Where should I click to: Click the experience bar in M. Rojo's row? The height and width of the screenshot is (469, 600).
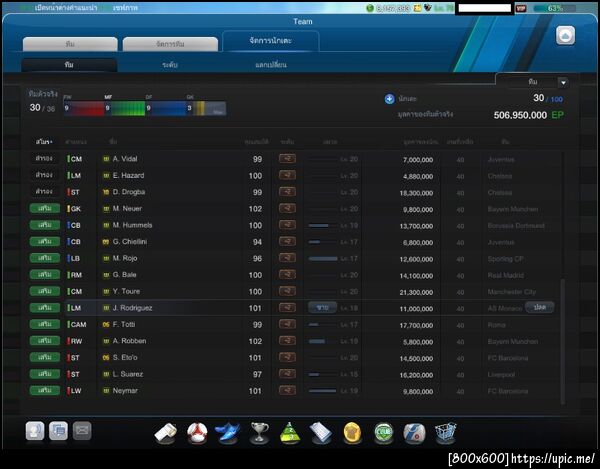click(x=323, y=259)
